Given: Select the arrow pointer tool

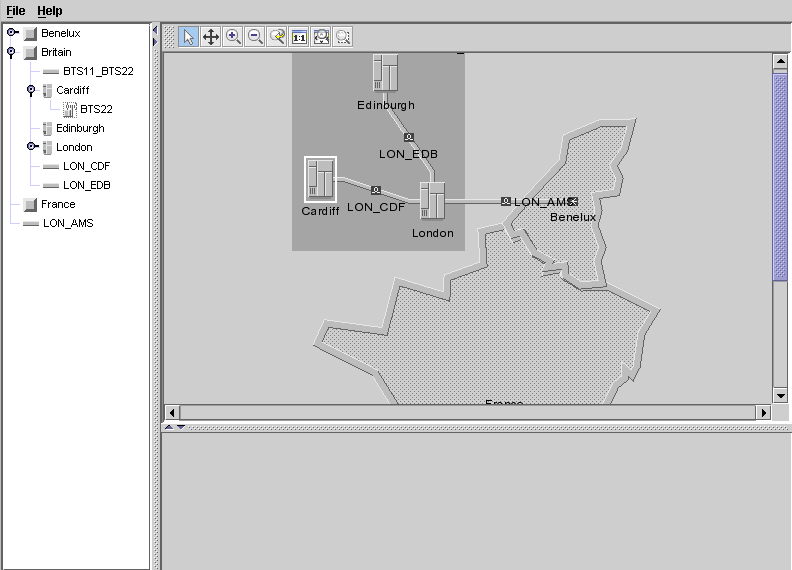Looking at the screenshot, I should (x=189, y=37).
